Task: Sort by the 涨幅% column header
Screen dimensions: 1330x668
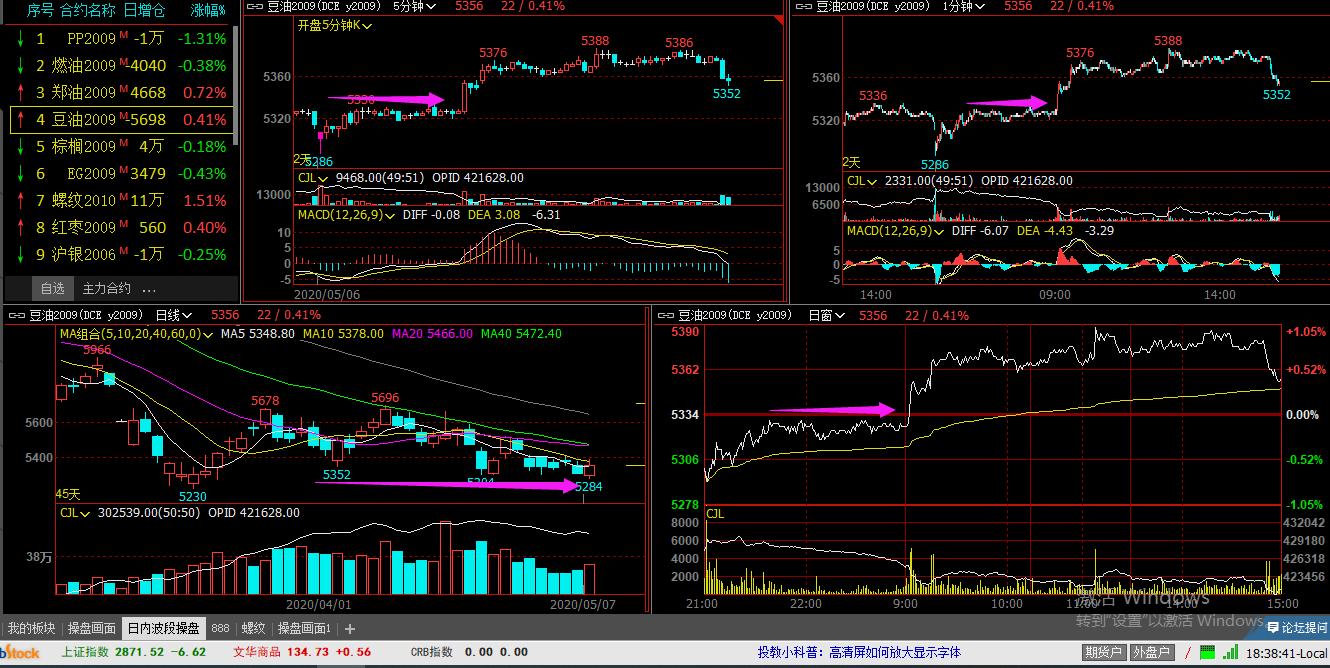Action: coord(208,10)
